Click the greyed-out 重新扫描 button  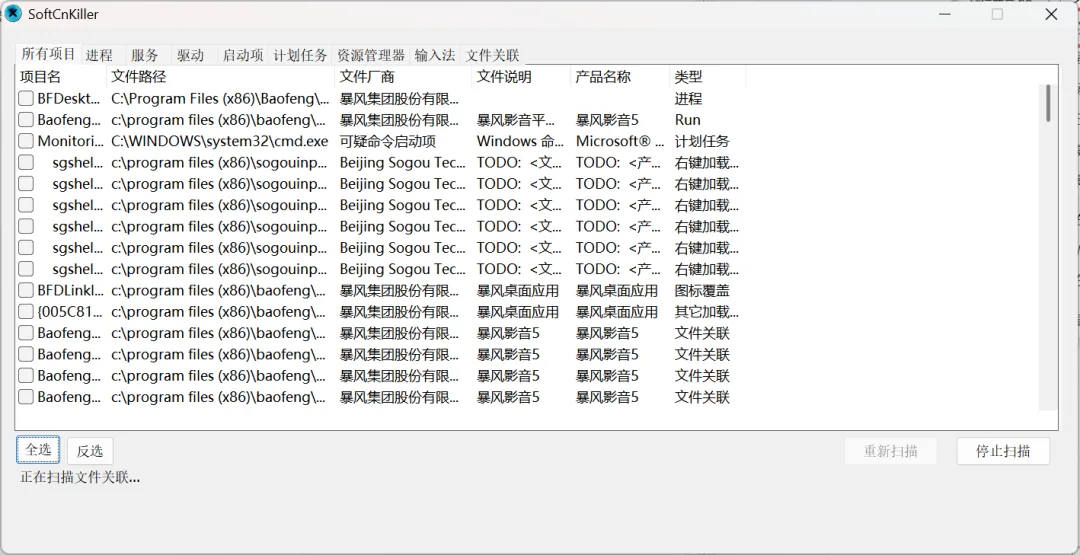(x=891, y=451)
